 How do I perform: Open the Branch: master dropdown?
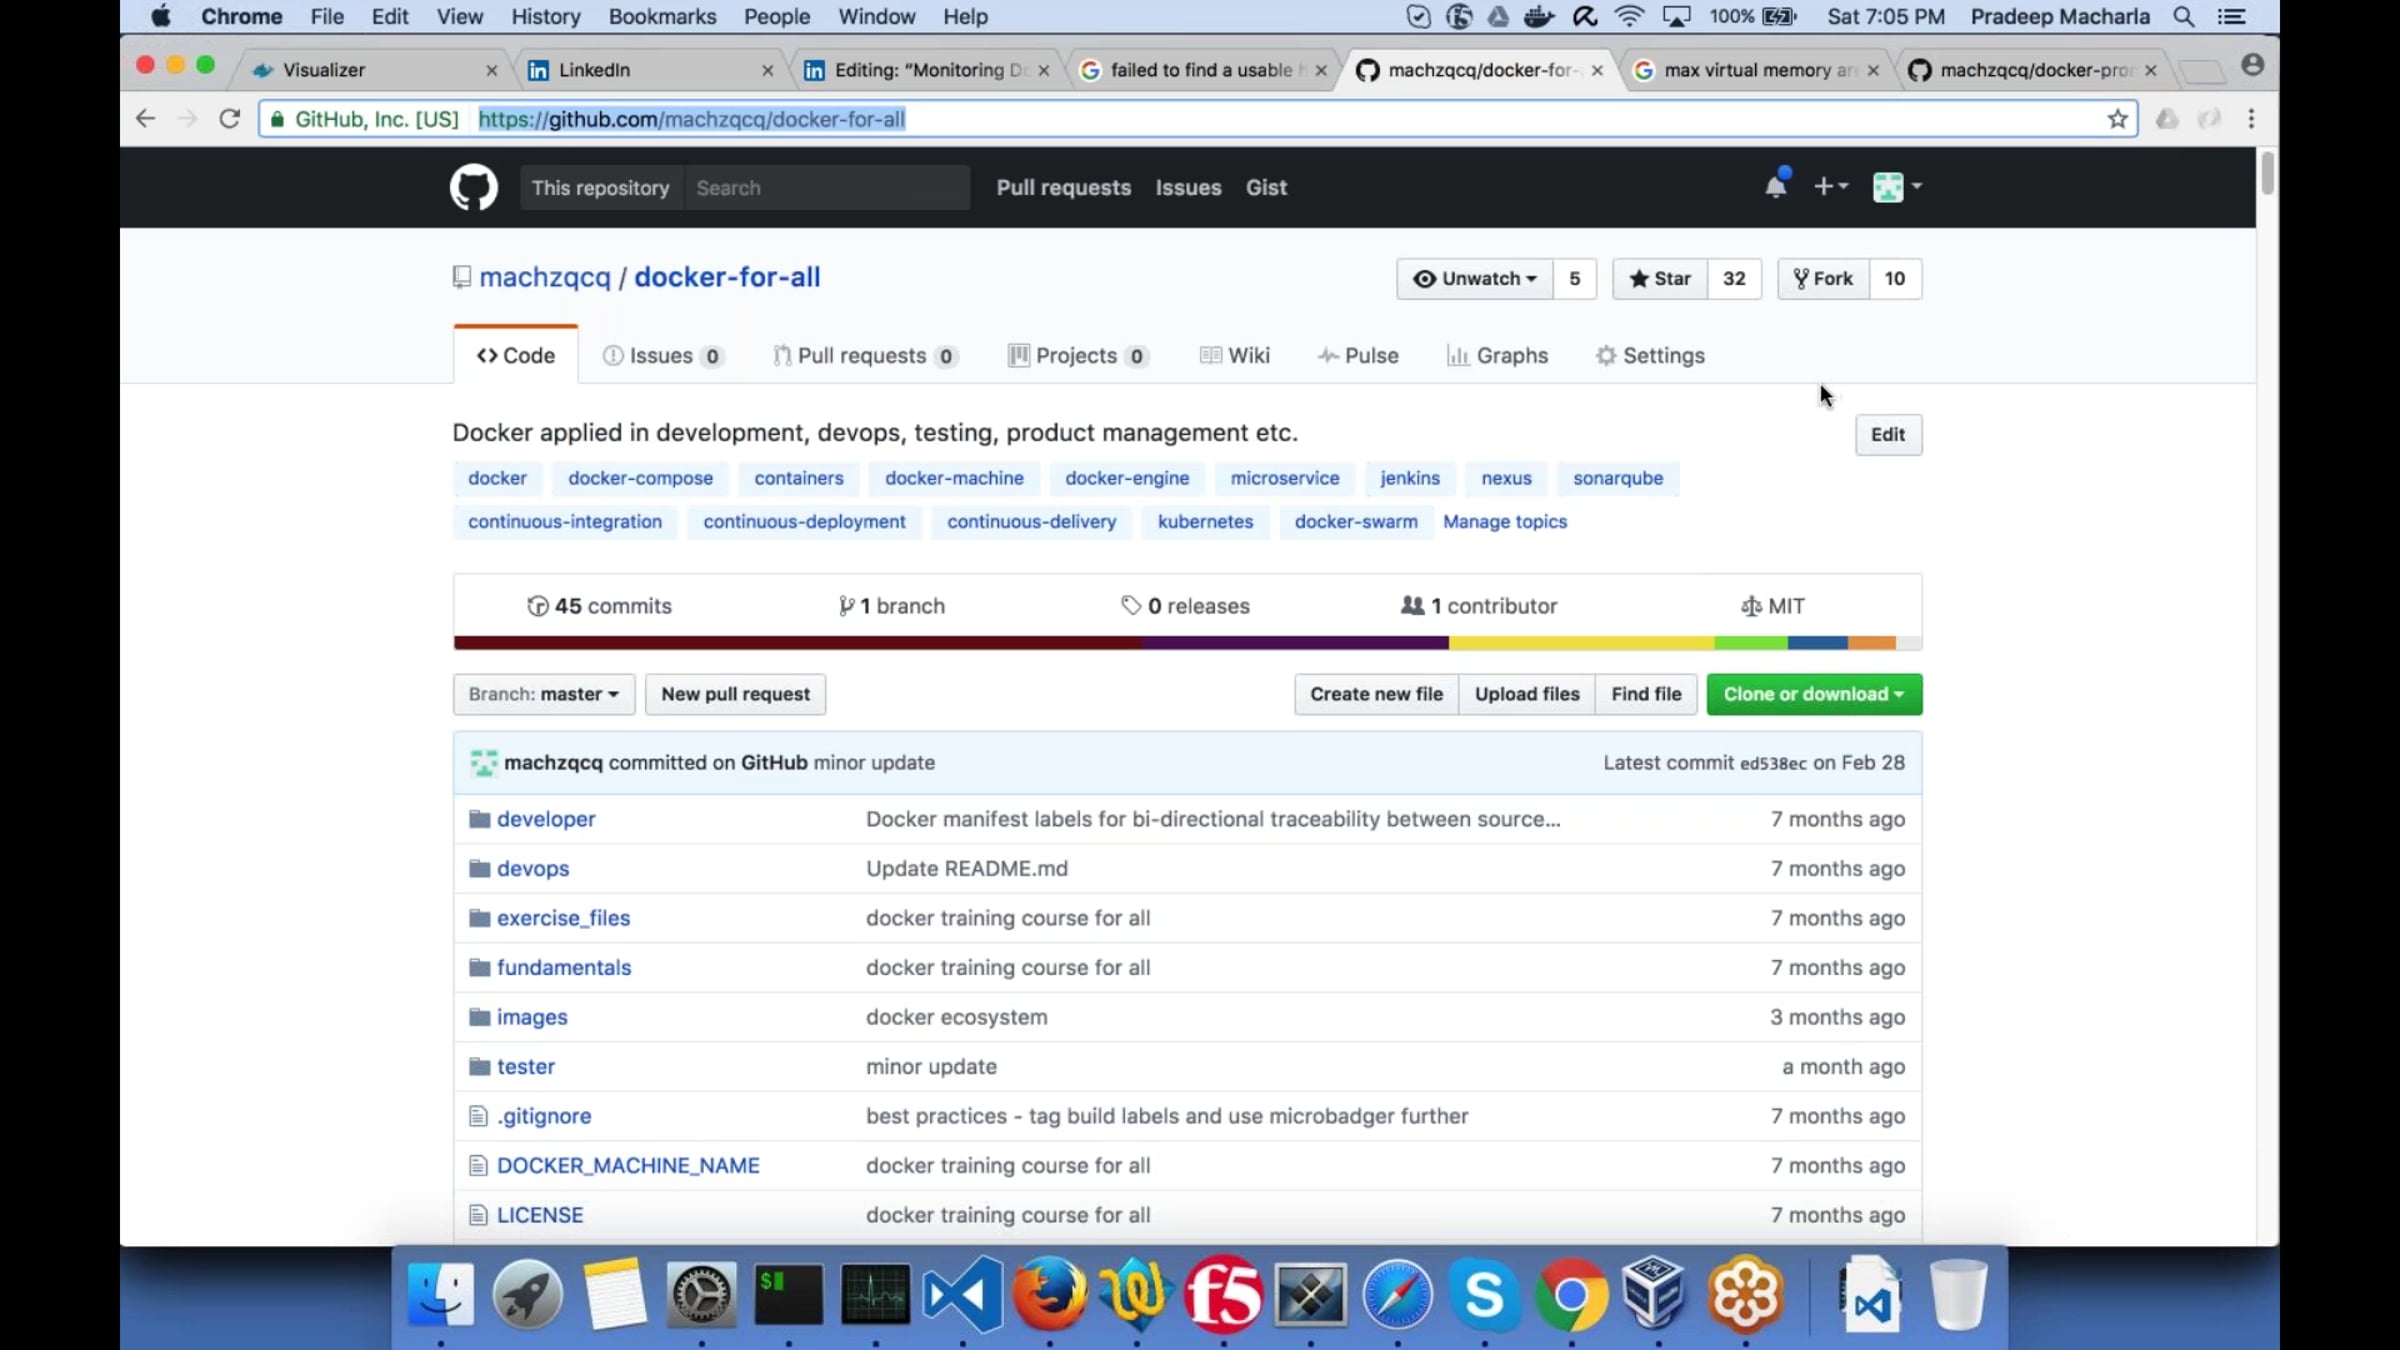click(543, 694)
